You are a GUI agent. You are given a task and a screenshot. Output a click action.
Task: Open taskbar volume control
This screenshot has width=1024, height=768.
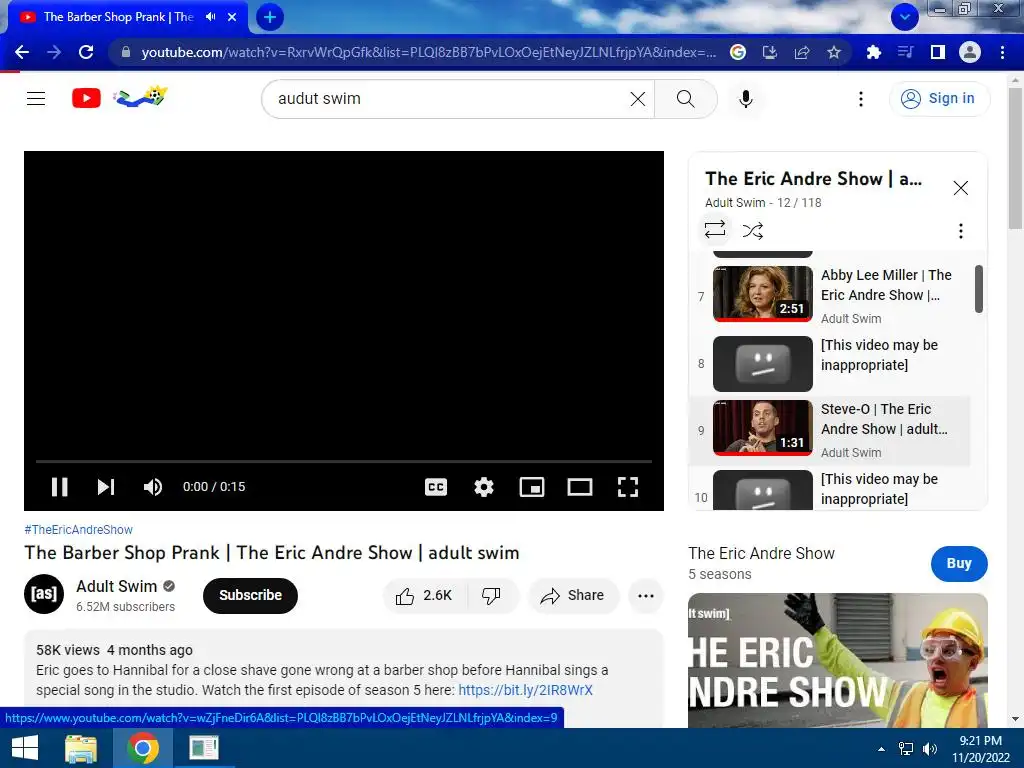click(929, 749)
